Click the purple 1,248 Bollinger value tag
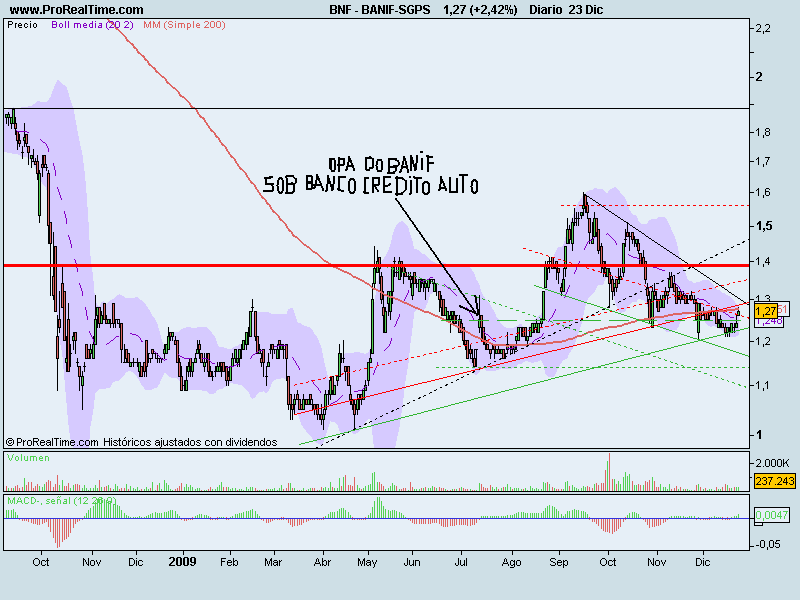 point(768,321)
